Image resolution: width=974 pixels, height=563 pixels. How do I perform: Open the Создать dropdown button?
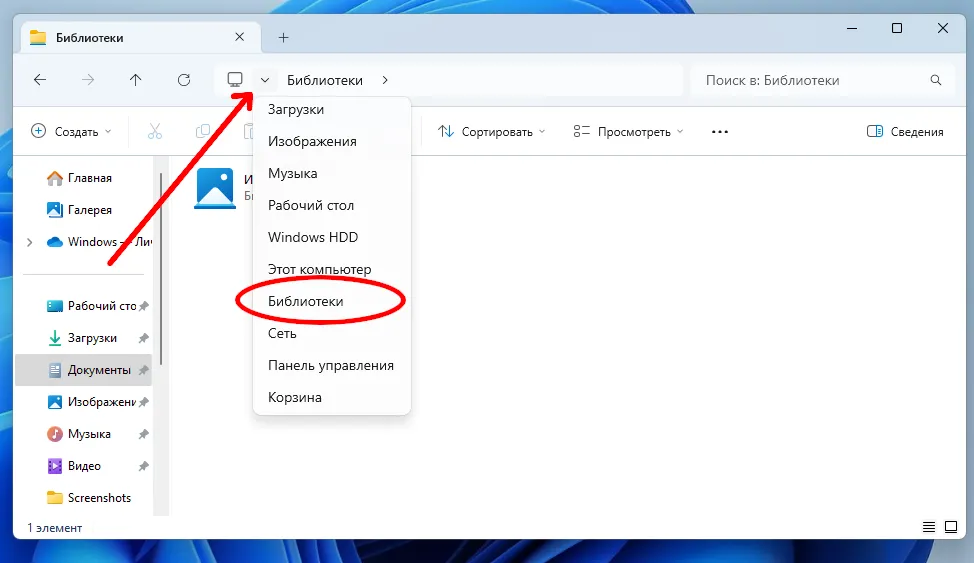pos(71,131)
